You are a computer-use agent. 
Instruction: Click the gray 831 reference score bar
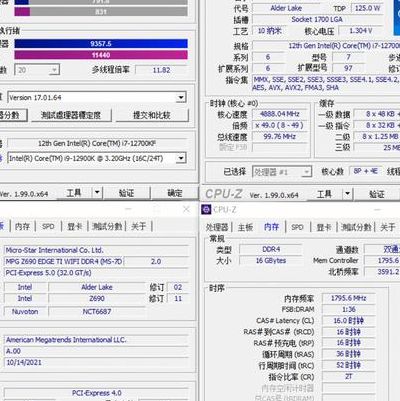[101, 12]
